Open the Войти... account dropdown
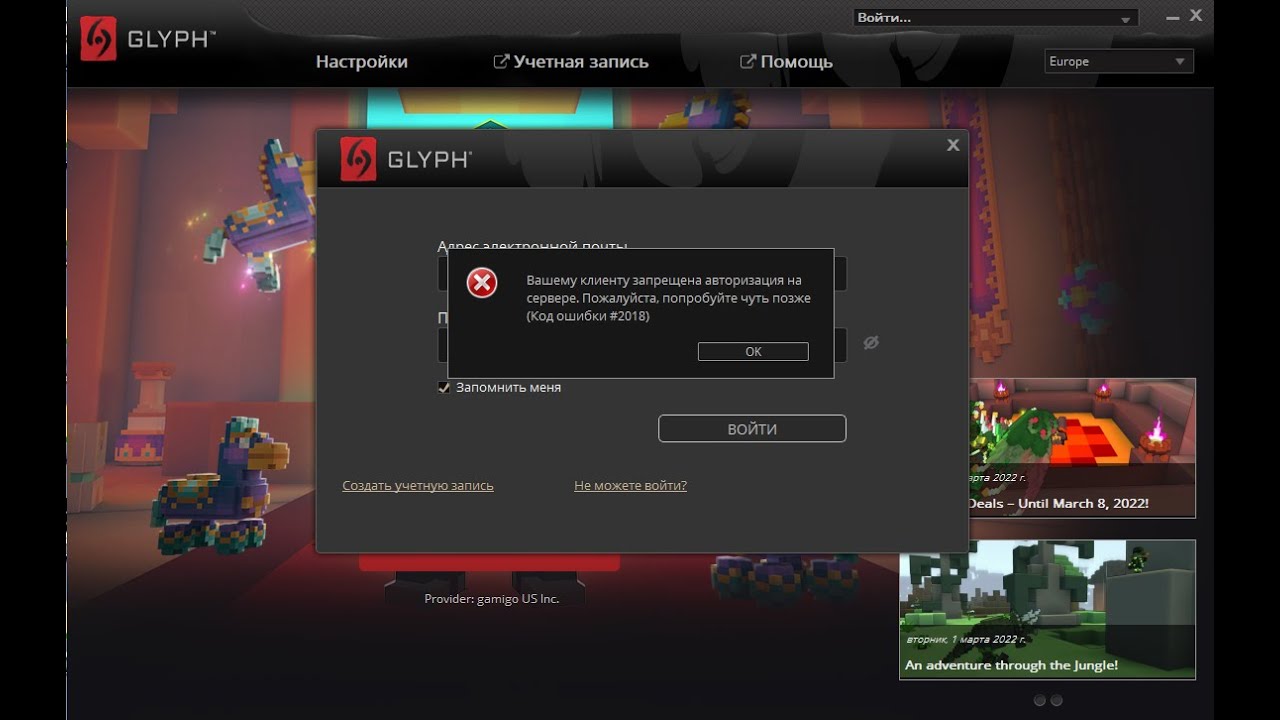Image resolution: width=1280 pixels, height=720 pixels. 996,18
